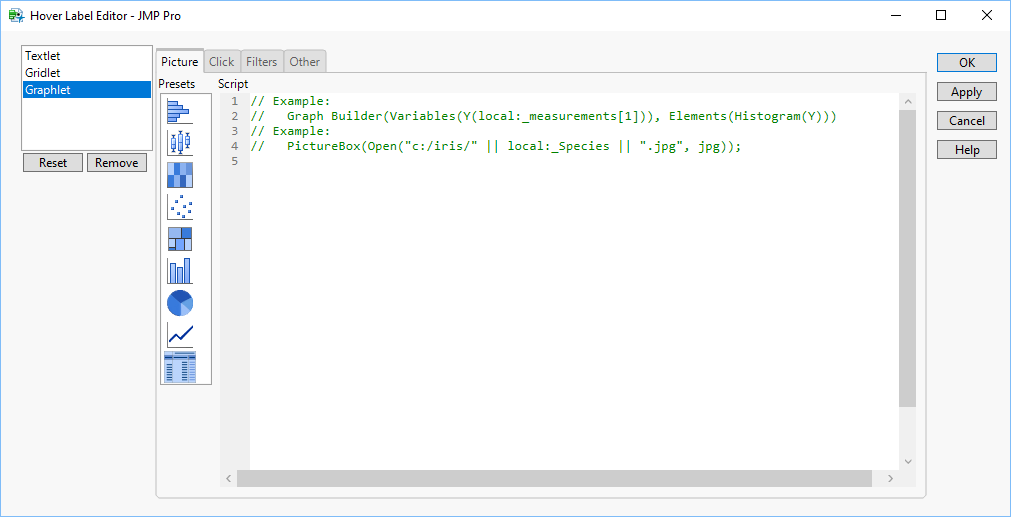Image resolution: width=1011 pixels, height=517 pixels.
Task: Maximize the Hover Label Editor window
Action: coord(941,15)
